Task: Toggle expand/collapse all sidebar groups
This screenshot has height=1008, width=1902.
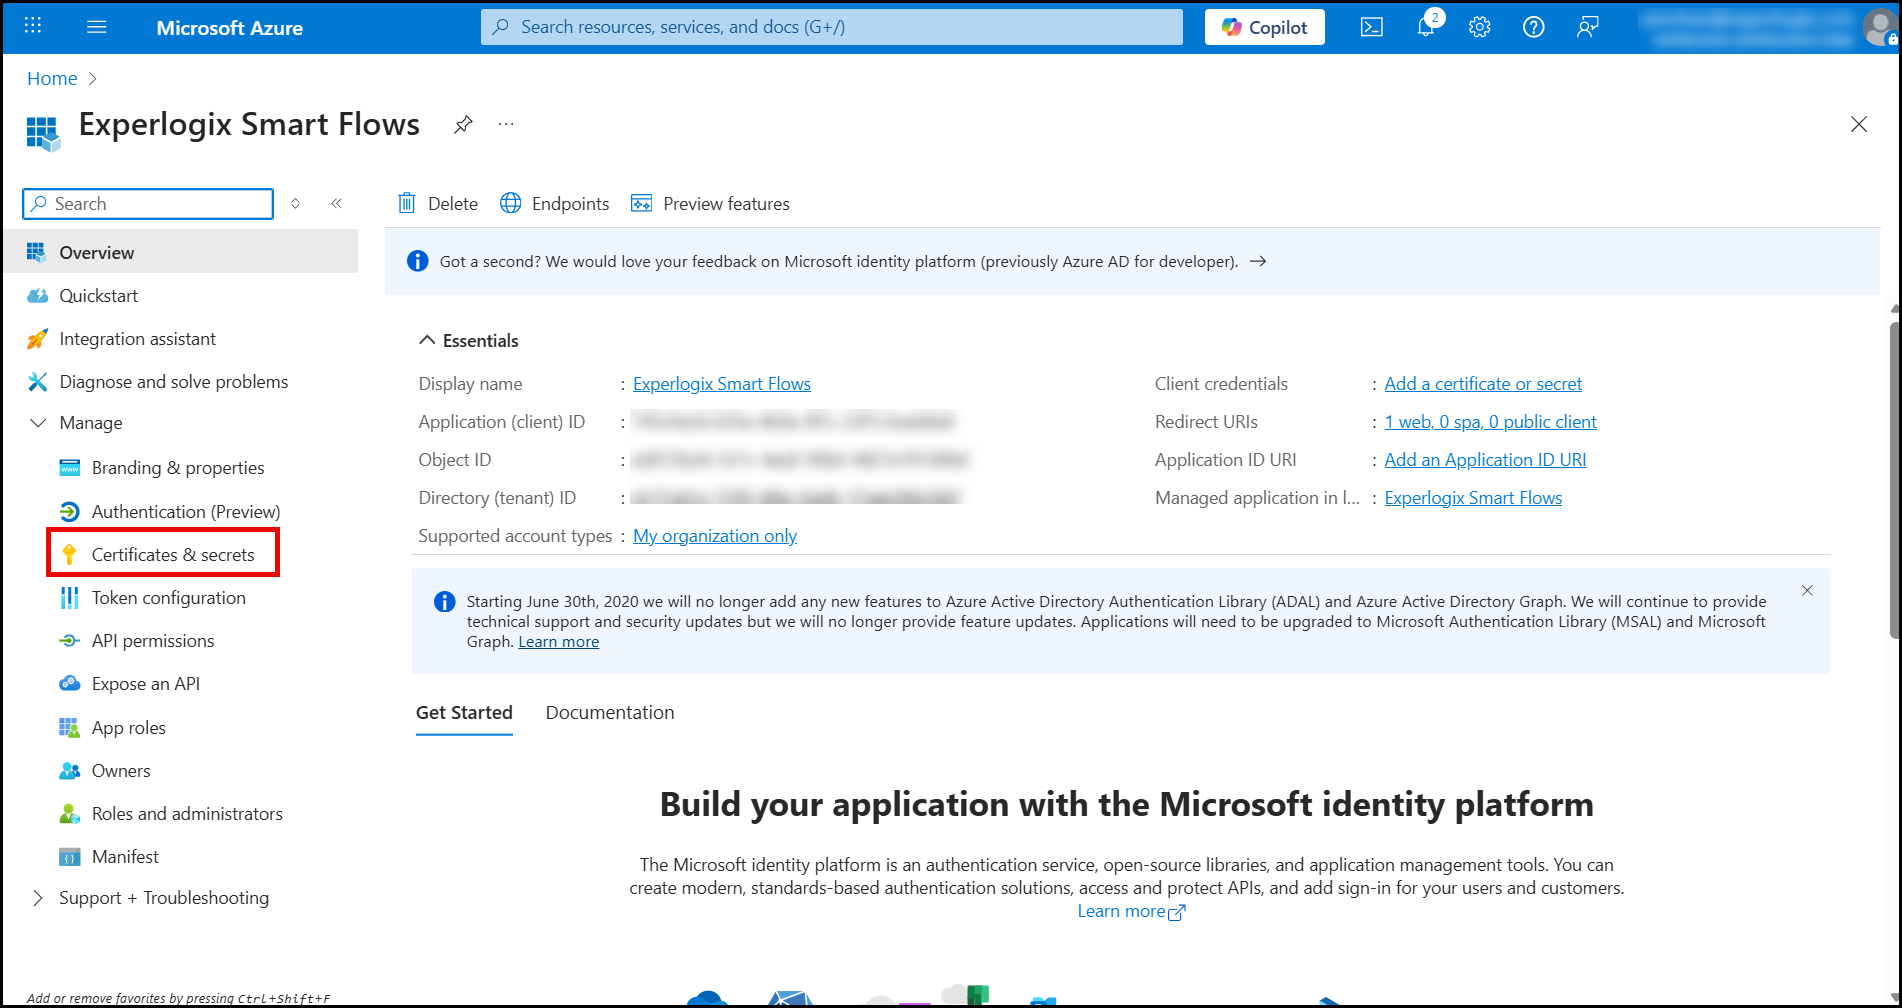Action: coord(296,204)
